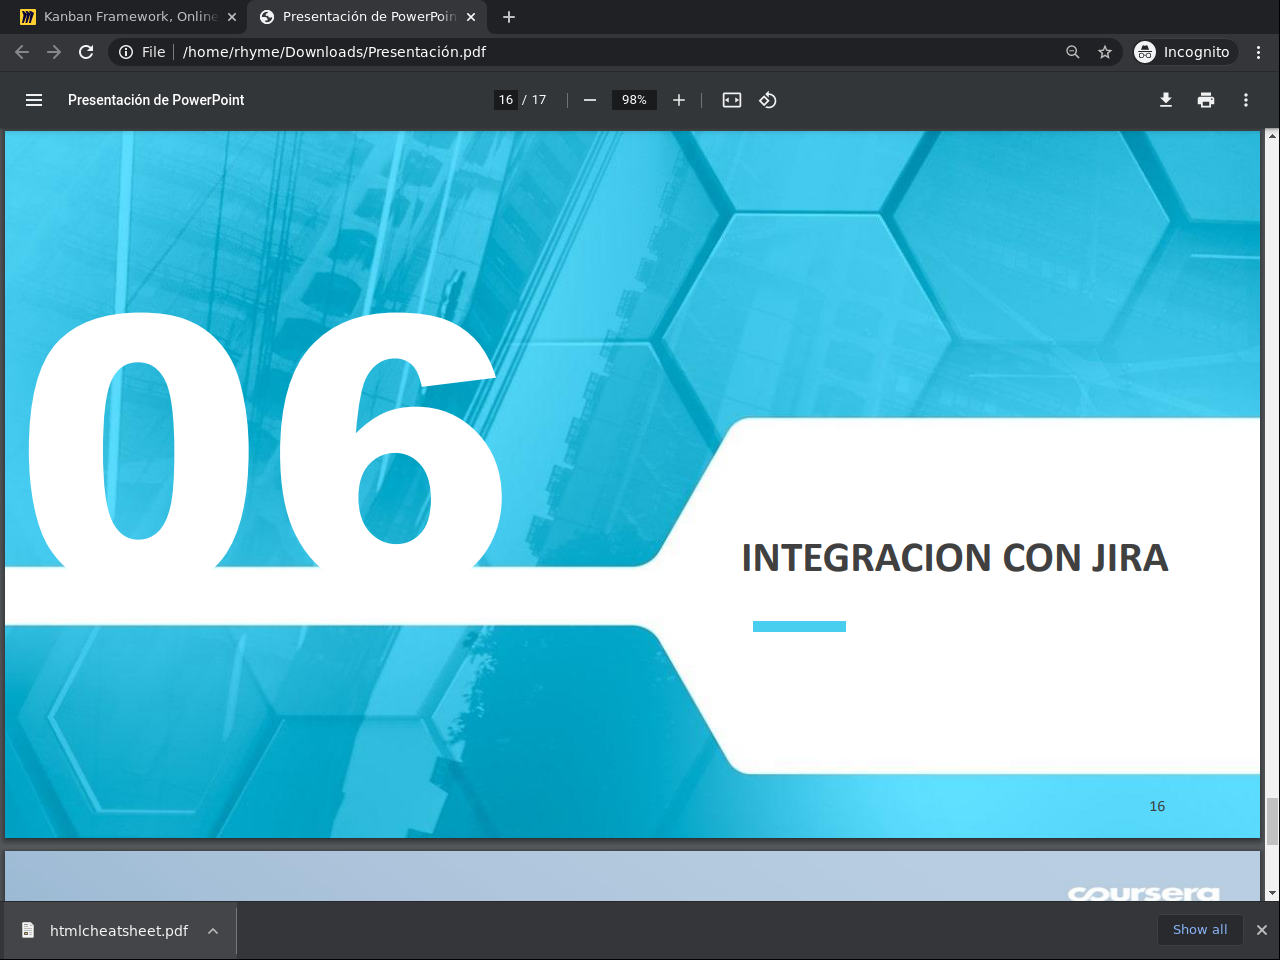
Task: Click the Presentación de PowerPoint document title
Action: (156, 100)
